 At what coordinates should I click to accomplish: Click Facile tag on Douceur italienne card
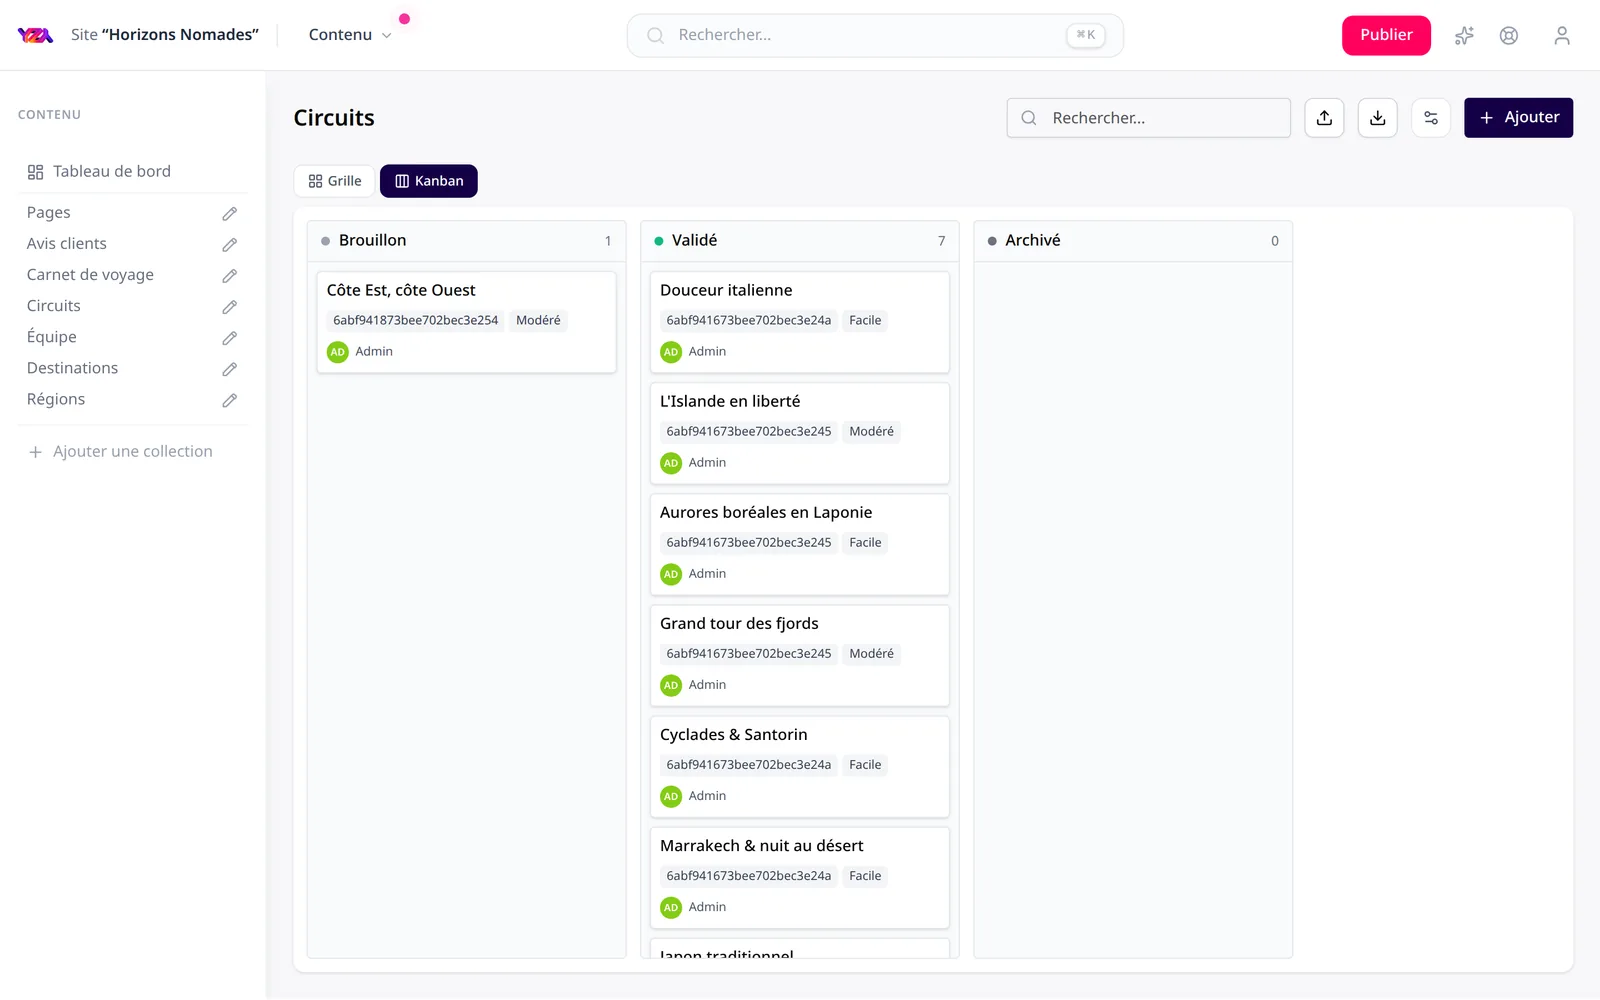[865, 321]
